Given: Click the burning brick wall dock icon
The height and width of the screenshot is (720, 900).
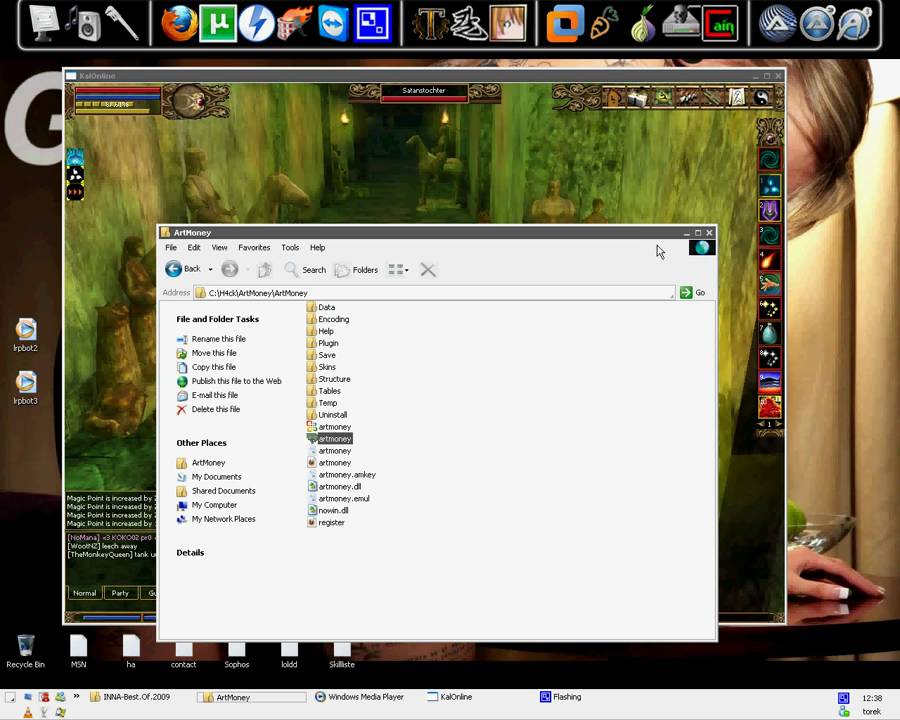Looking at the screenshot, I should coord(295,24).
